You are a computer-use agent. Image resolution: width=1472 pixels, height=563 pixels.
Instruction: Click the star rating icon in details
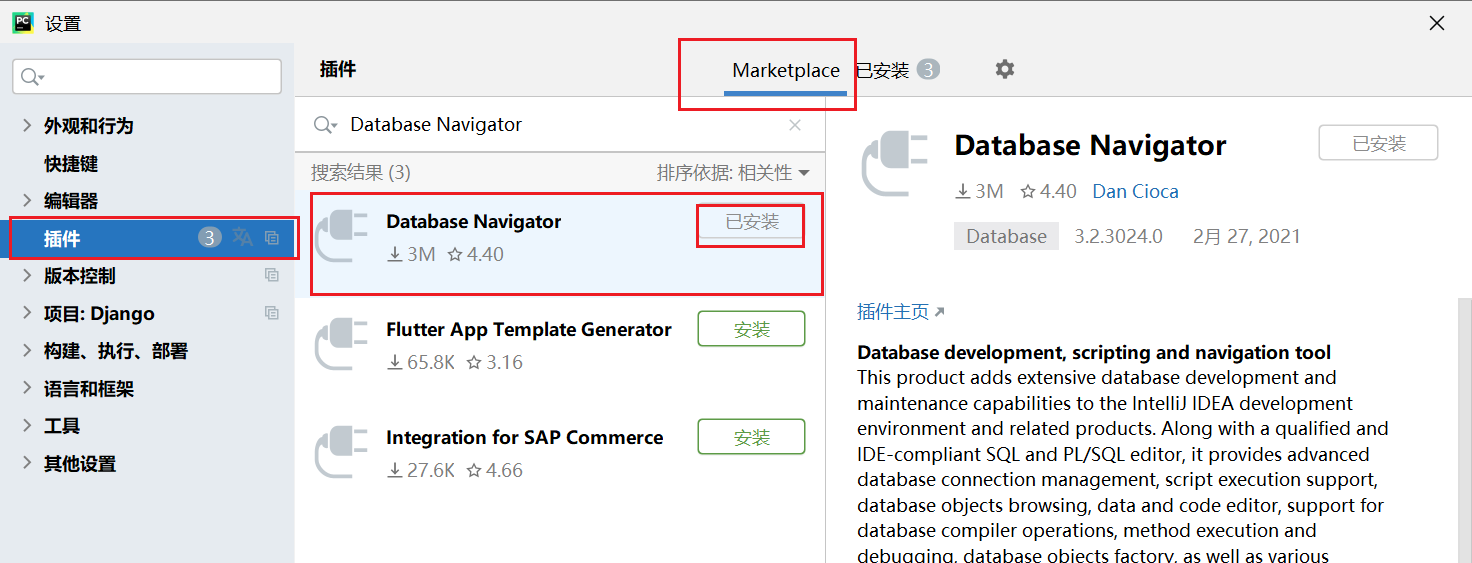(x=1027, y=191)
